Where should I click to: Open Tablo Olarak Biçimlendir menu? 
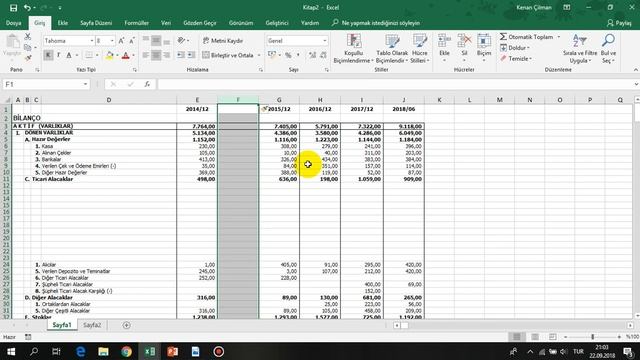click(392, 48)
